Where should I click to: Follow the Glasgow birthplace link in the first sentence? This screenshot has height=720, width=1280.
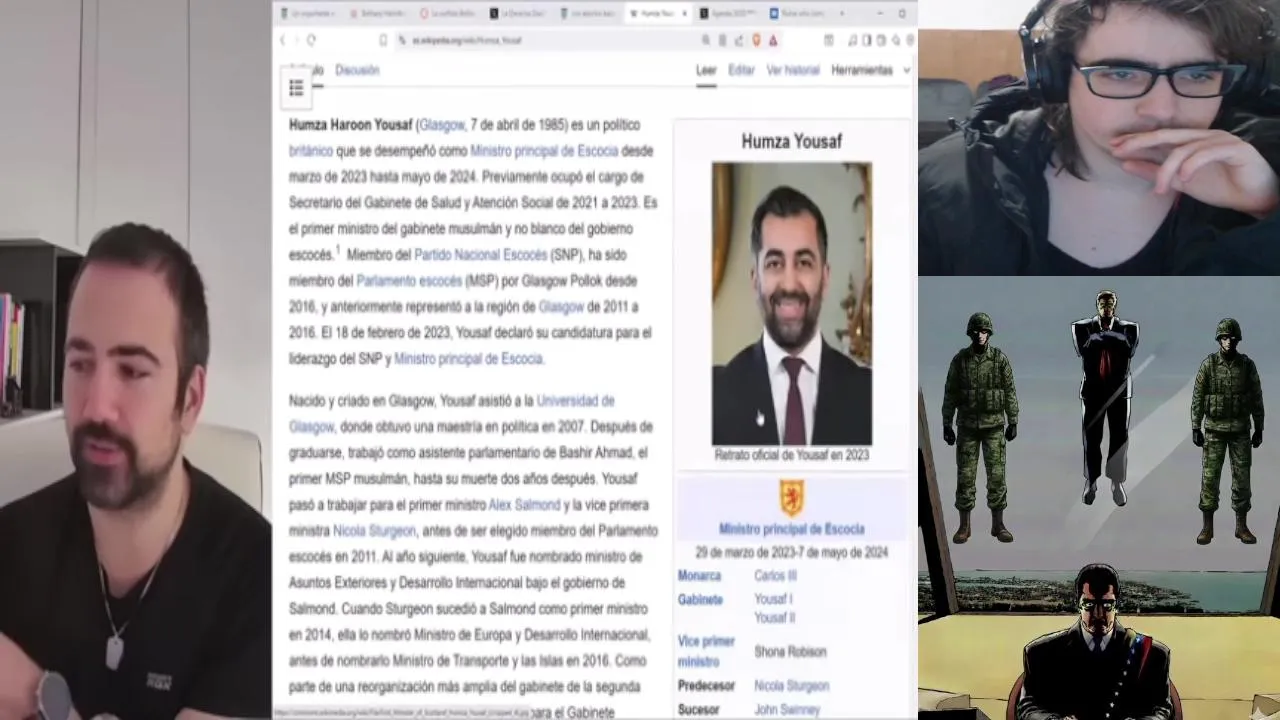tap(442, 125)
